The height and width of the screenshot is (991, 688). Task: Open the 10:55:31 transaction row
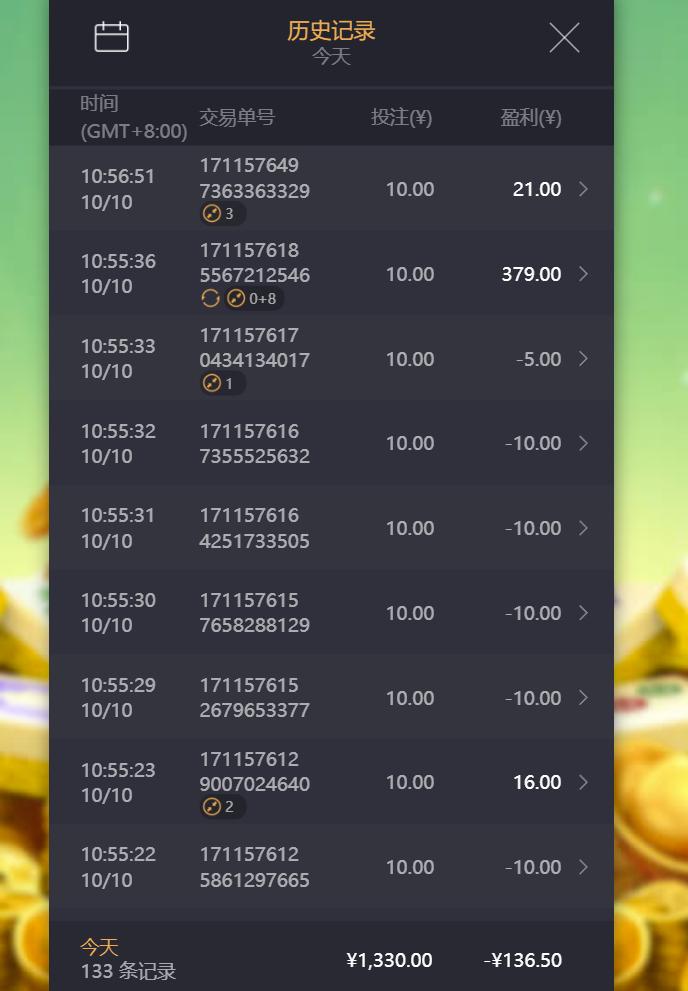(x=330, y=528)
